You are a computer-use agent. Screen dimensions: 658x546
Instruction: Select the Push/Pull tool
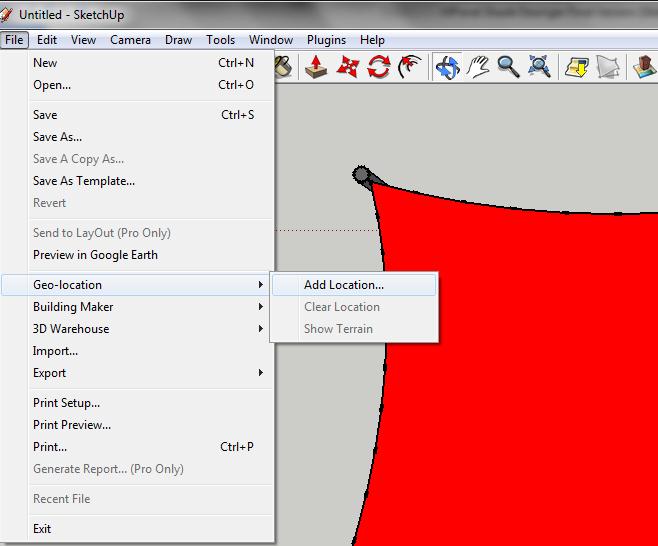(x=316, y=67)
